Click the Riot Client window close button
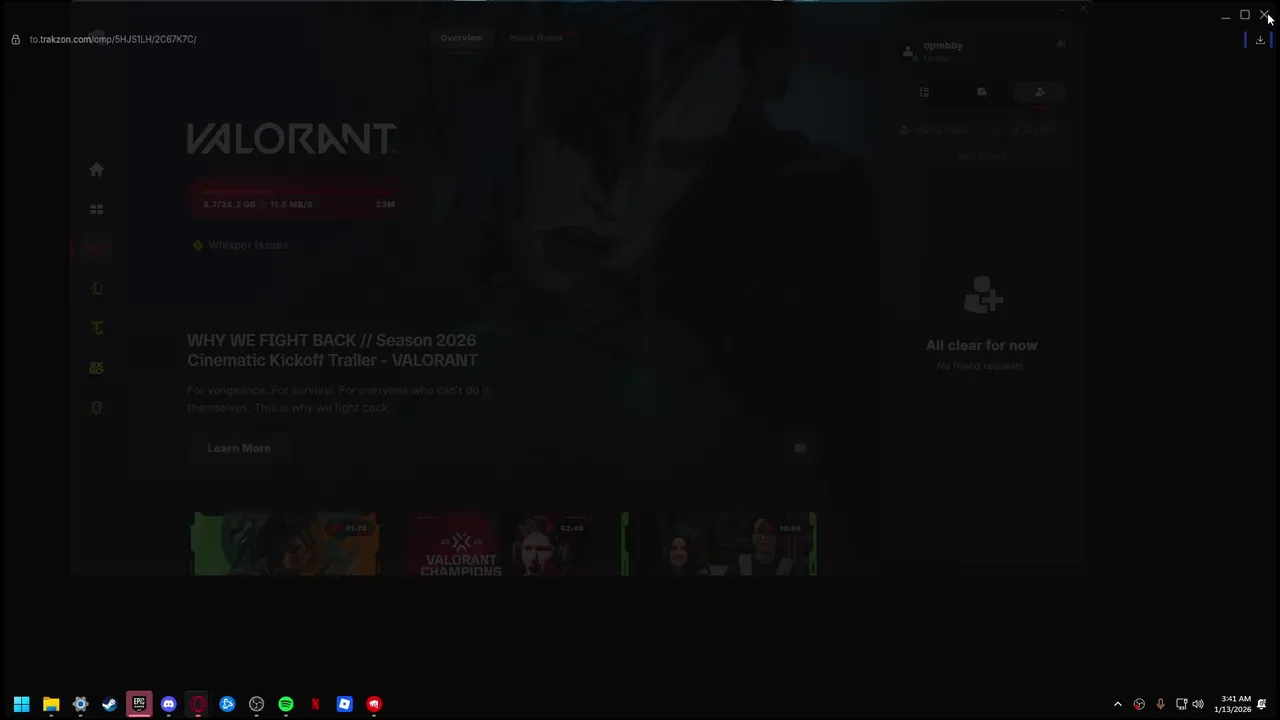This screenshot has width=1280, height=720. click(x=1083, y=9)
